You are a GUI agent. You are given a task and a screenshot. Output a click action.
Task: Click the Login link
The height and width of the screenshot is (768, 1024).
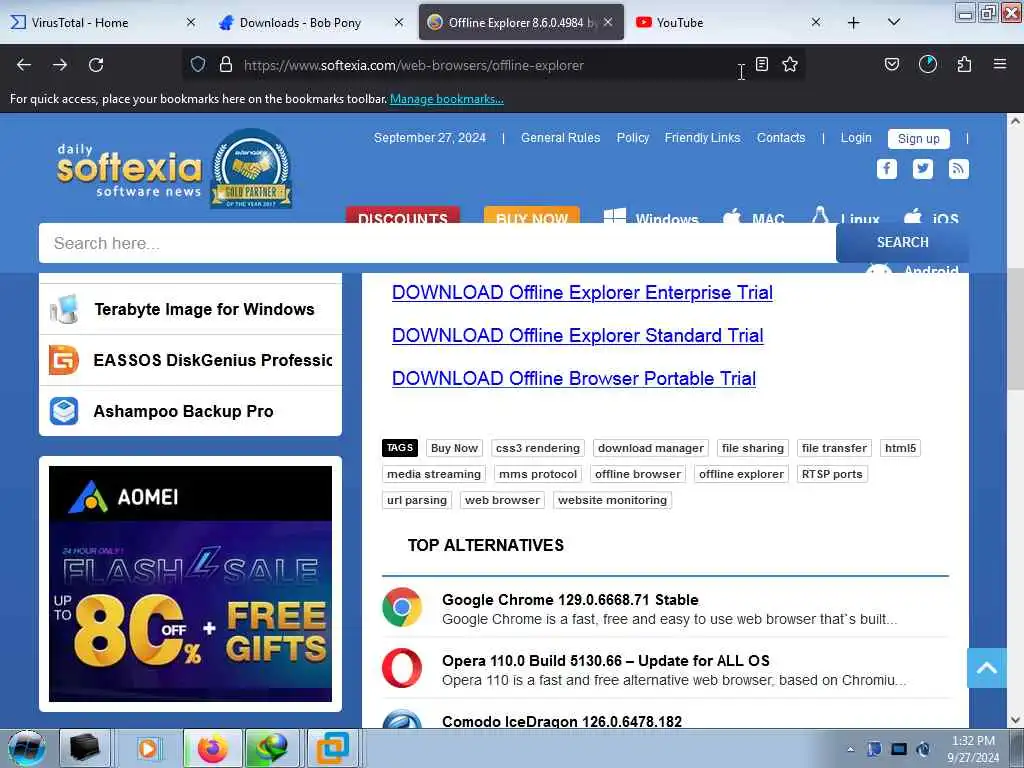pos(856,138)
